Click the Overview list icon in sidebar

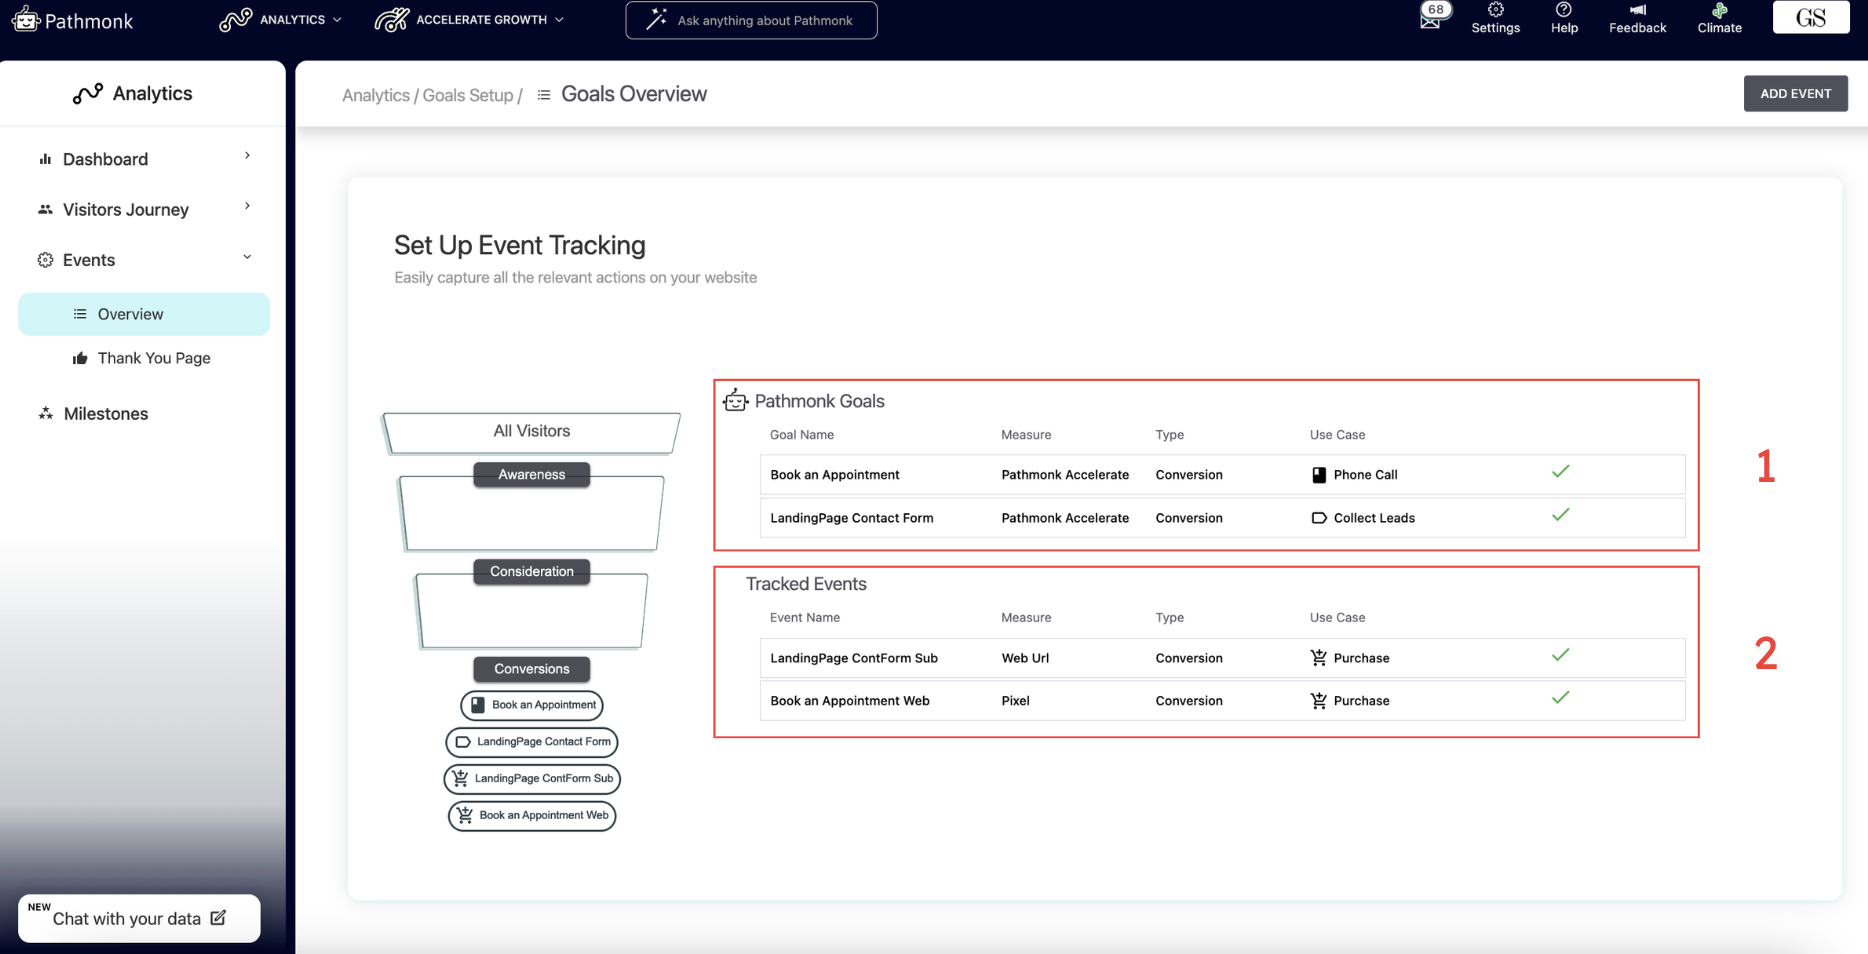[80, 314]
